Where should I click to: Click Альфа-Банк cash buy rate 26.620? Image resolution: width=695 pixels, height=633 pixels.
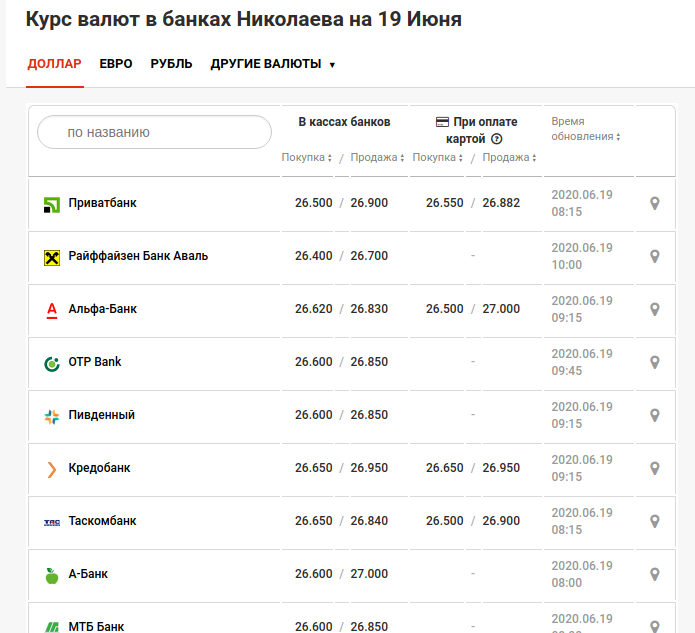click(314, 309)
